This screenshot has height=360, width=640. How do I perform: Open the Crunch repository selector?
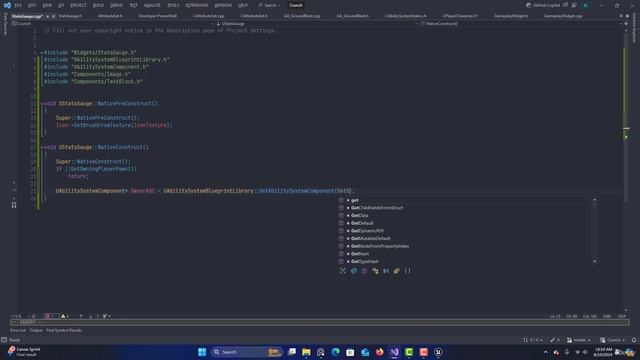[613, 340]
